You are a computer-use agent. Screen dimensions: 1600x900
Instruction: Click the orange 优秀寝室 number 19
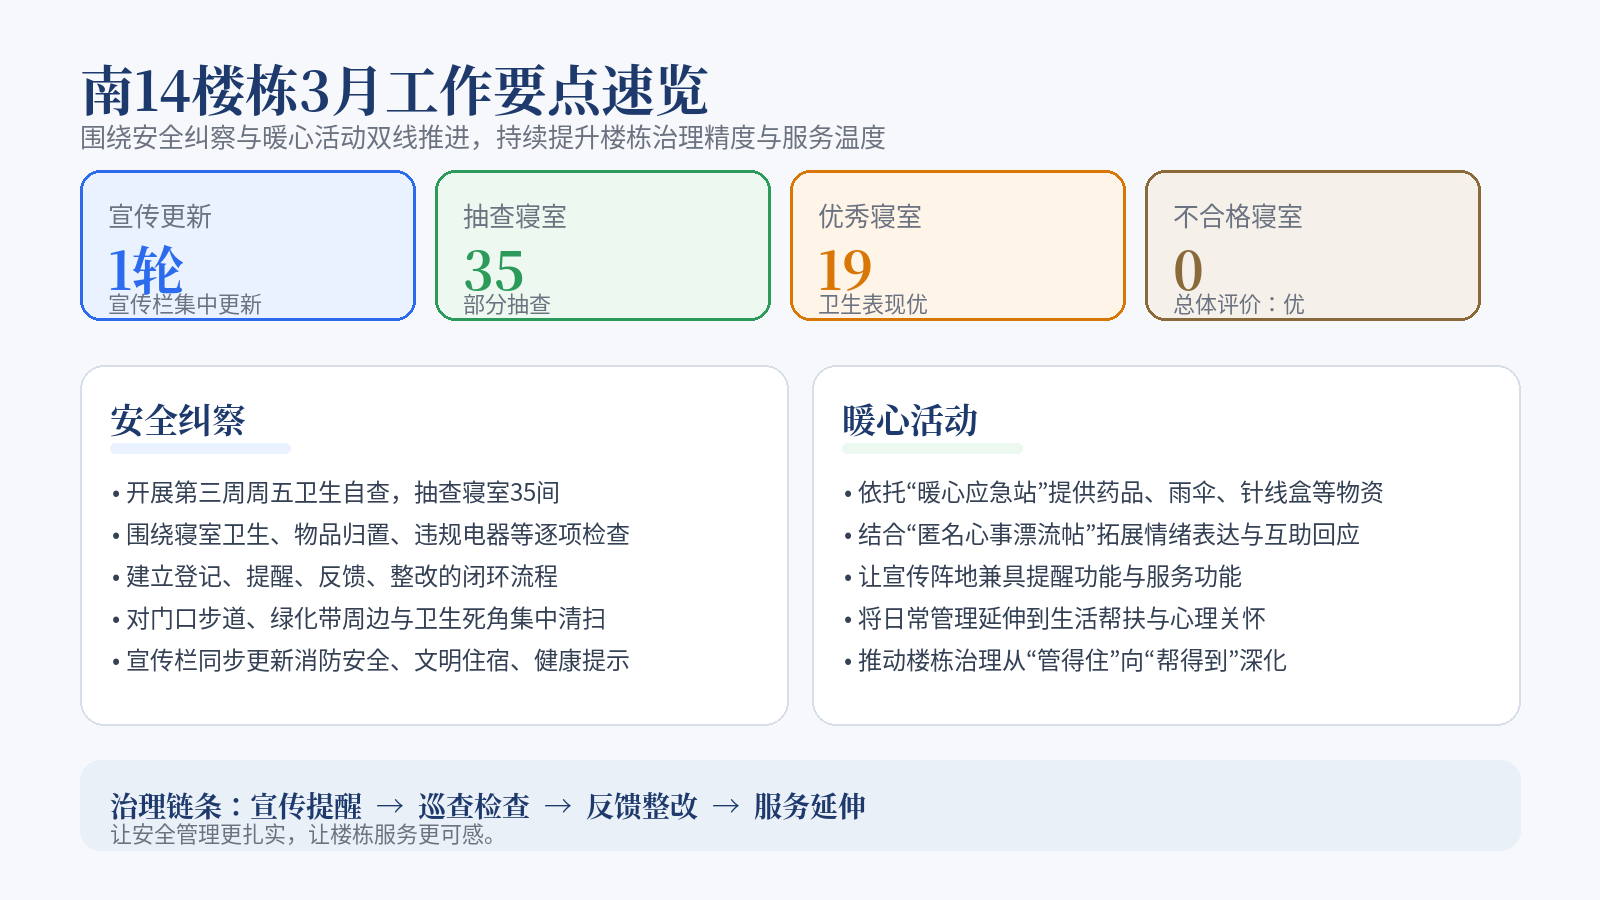pos(845,270)
